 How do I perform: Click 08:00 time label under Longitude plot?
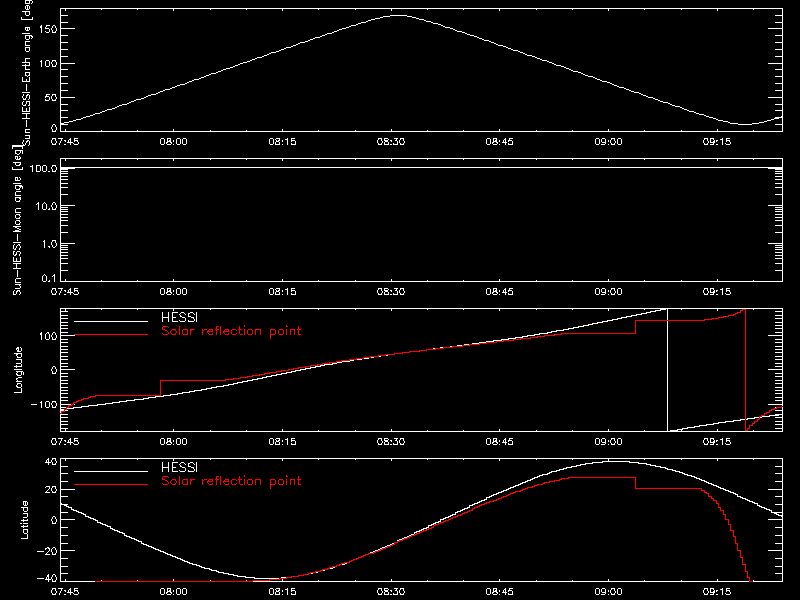click(x=173, y=441)
